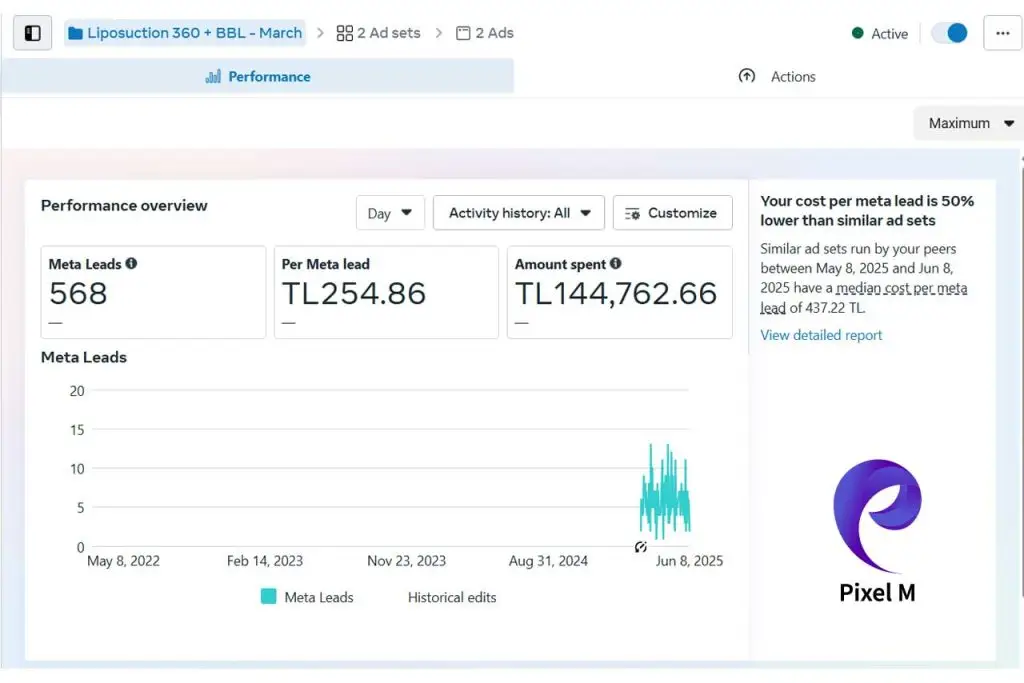
Task: Toggle the campaign Active switch off
Action: click(948, 32)
